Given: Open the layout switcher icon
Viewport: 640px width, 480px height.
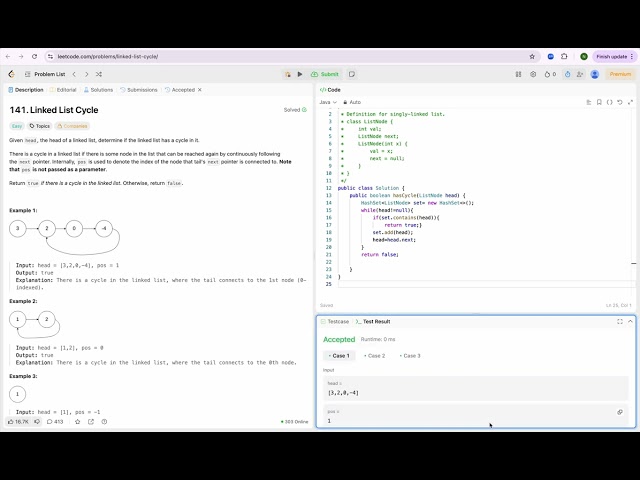Looking at the screenshot, I should [518, 74].
